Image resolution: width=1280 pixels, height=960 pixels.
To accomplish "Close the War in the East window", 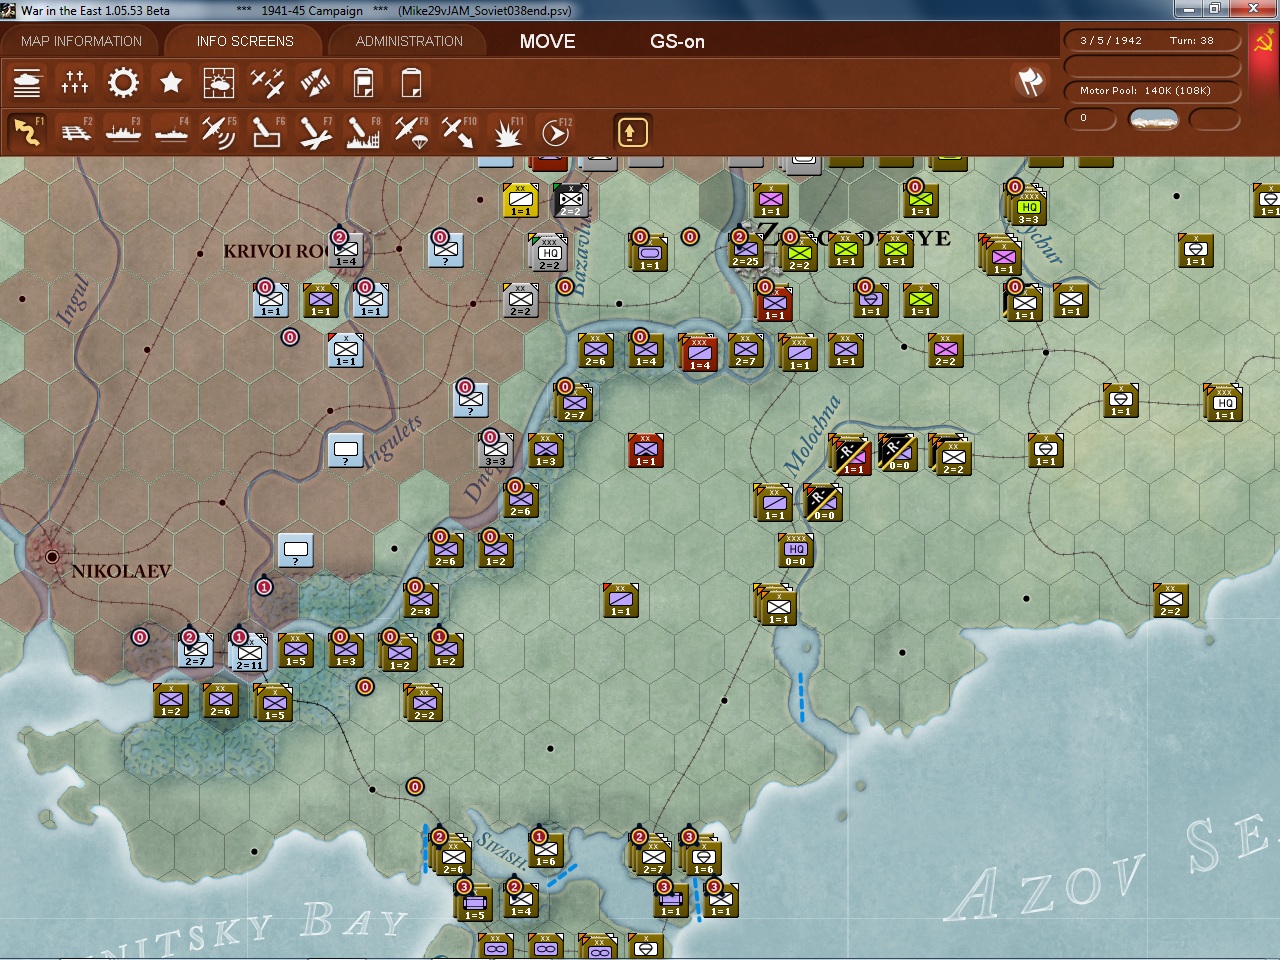I will 1255,9.
